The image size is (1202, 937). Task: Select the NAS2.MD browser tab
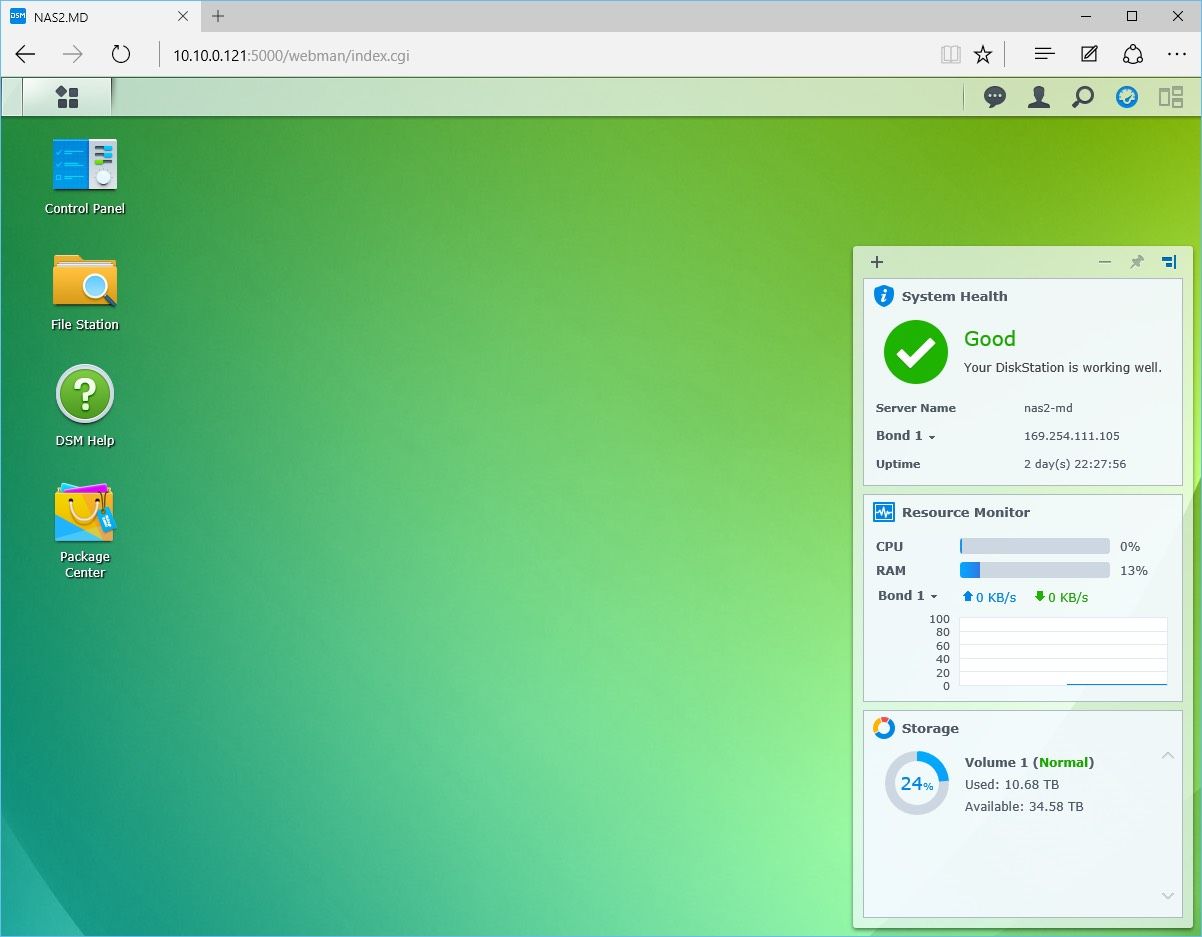pos(100,16)
